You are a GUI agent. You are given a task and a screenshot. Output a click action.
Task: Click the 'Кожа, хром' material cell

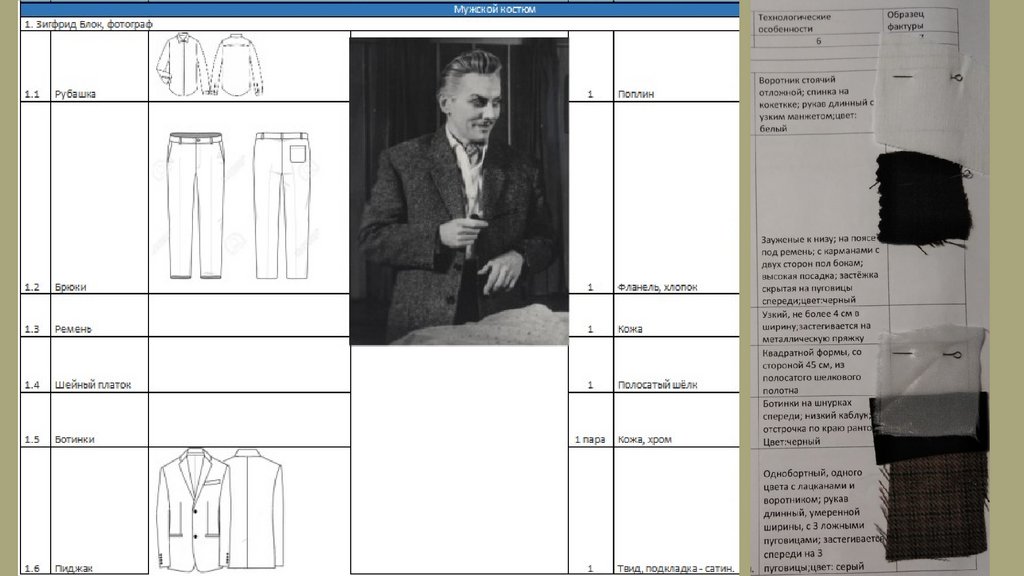[x=646, y=440]
